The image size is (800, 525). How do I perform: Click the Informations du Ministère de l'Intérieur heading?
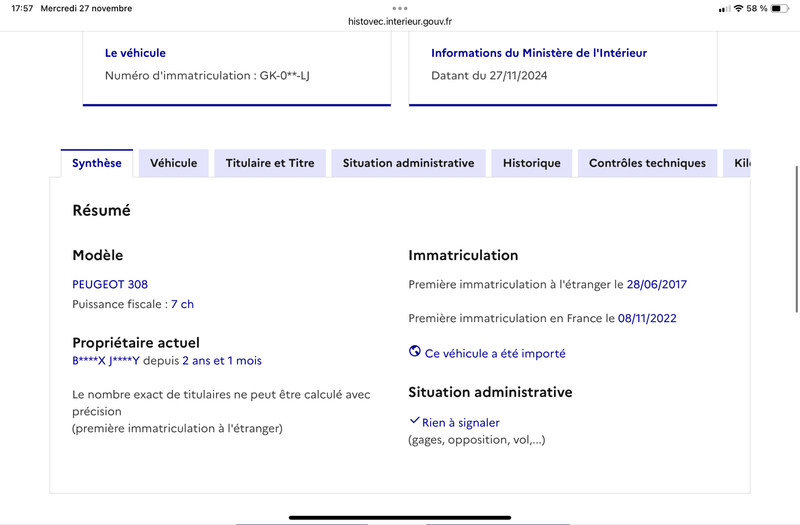[539, 53]
